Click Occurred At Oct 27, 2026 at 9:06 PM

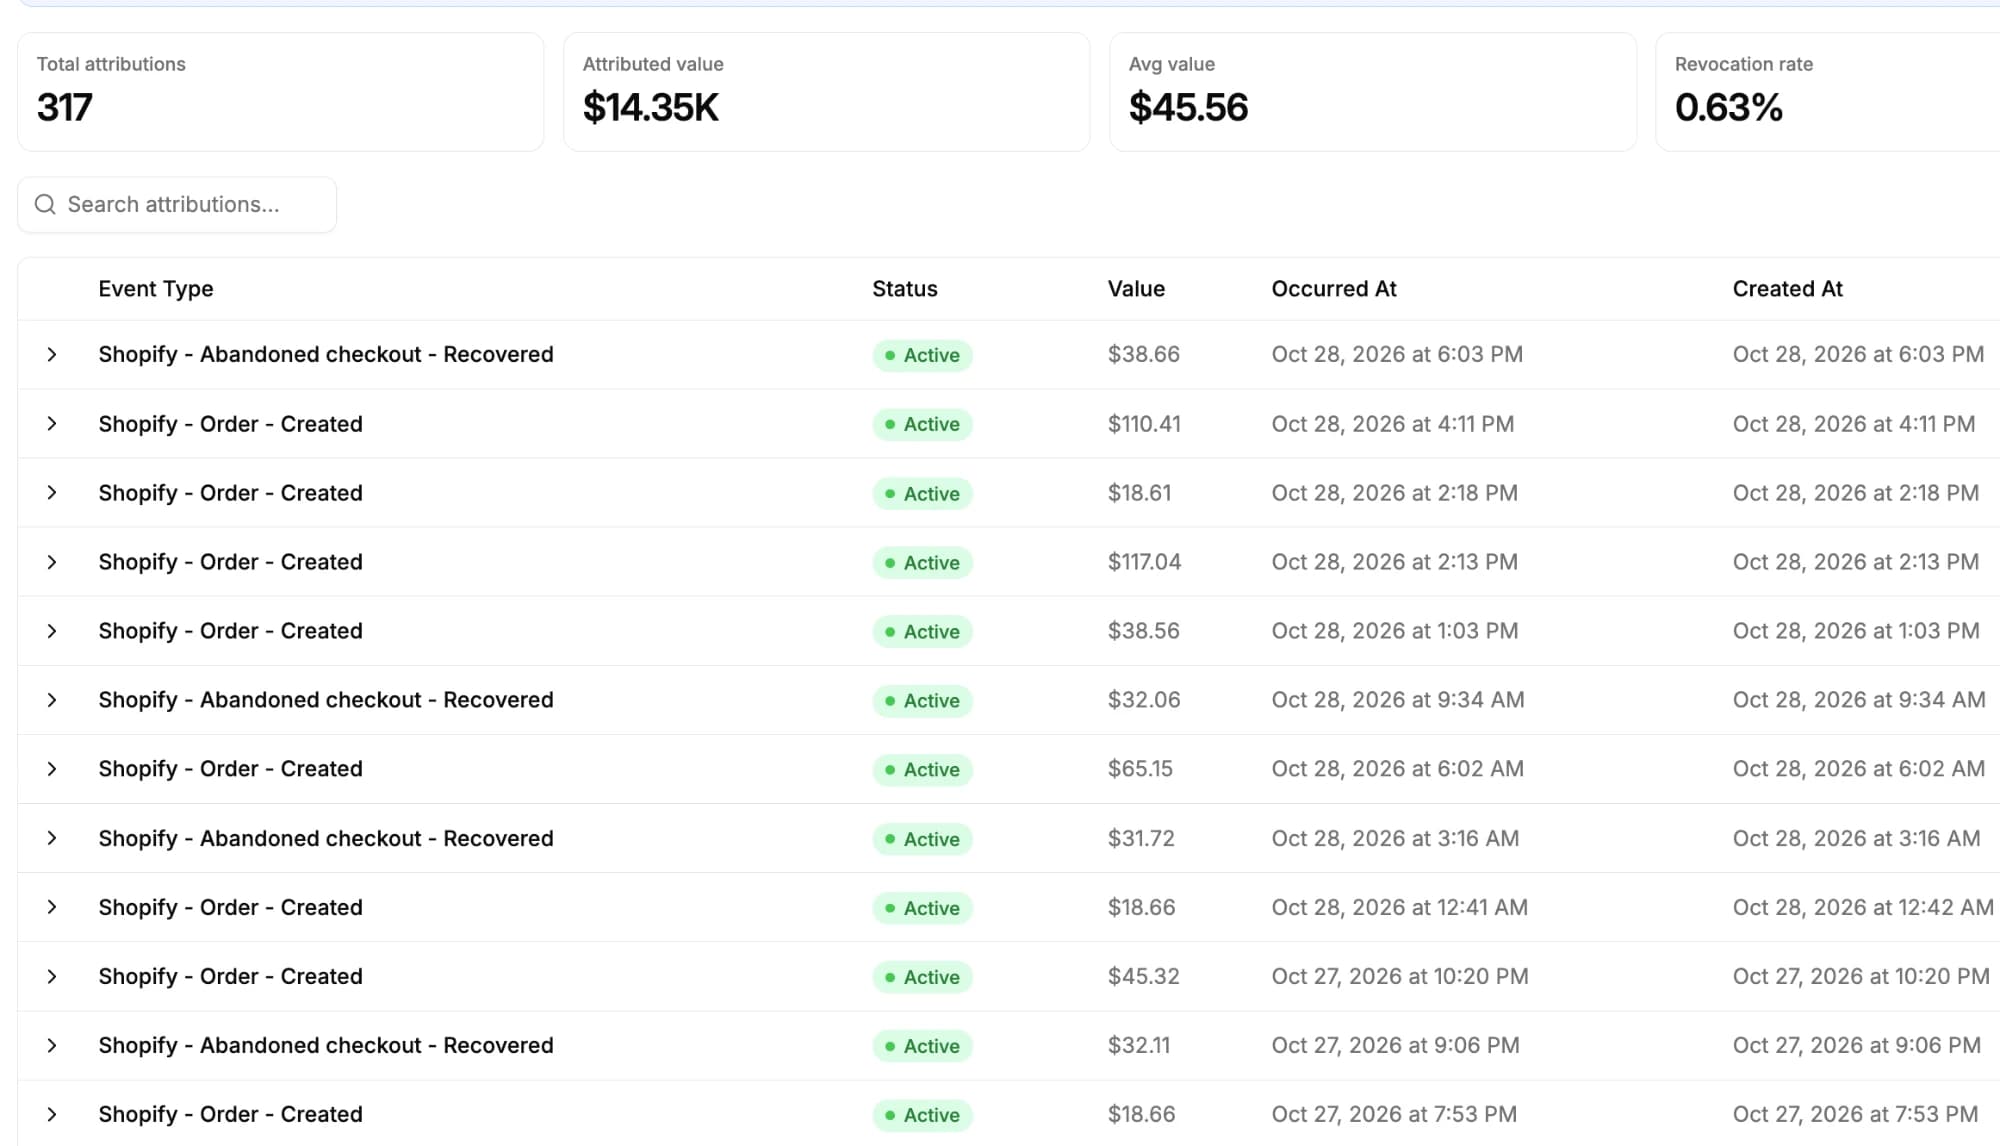point(1395,1045)
